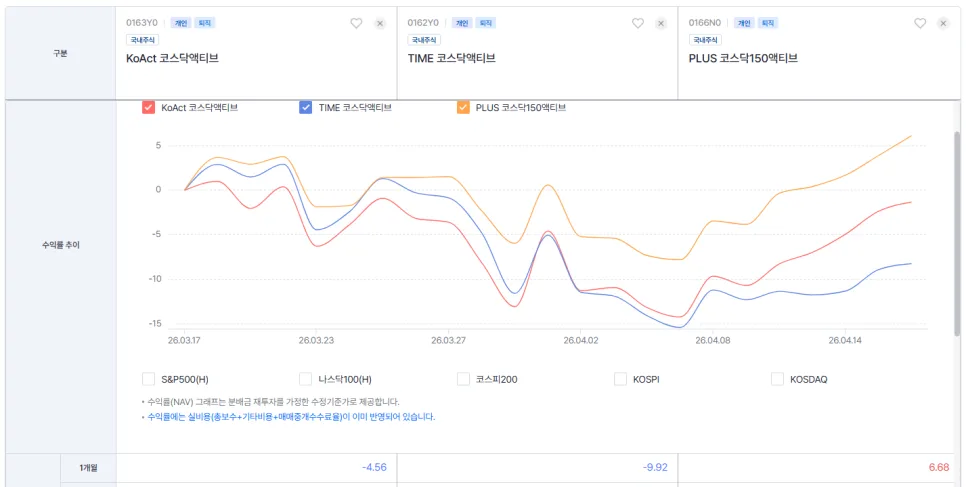Uncheck PLUS 코스닥150액티브 chart line

463,107
